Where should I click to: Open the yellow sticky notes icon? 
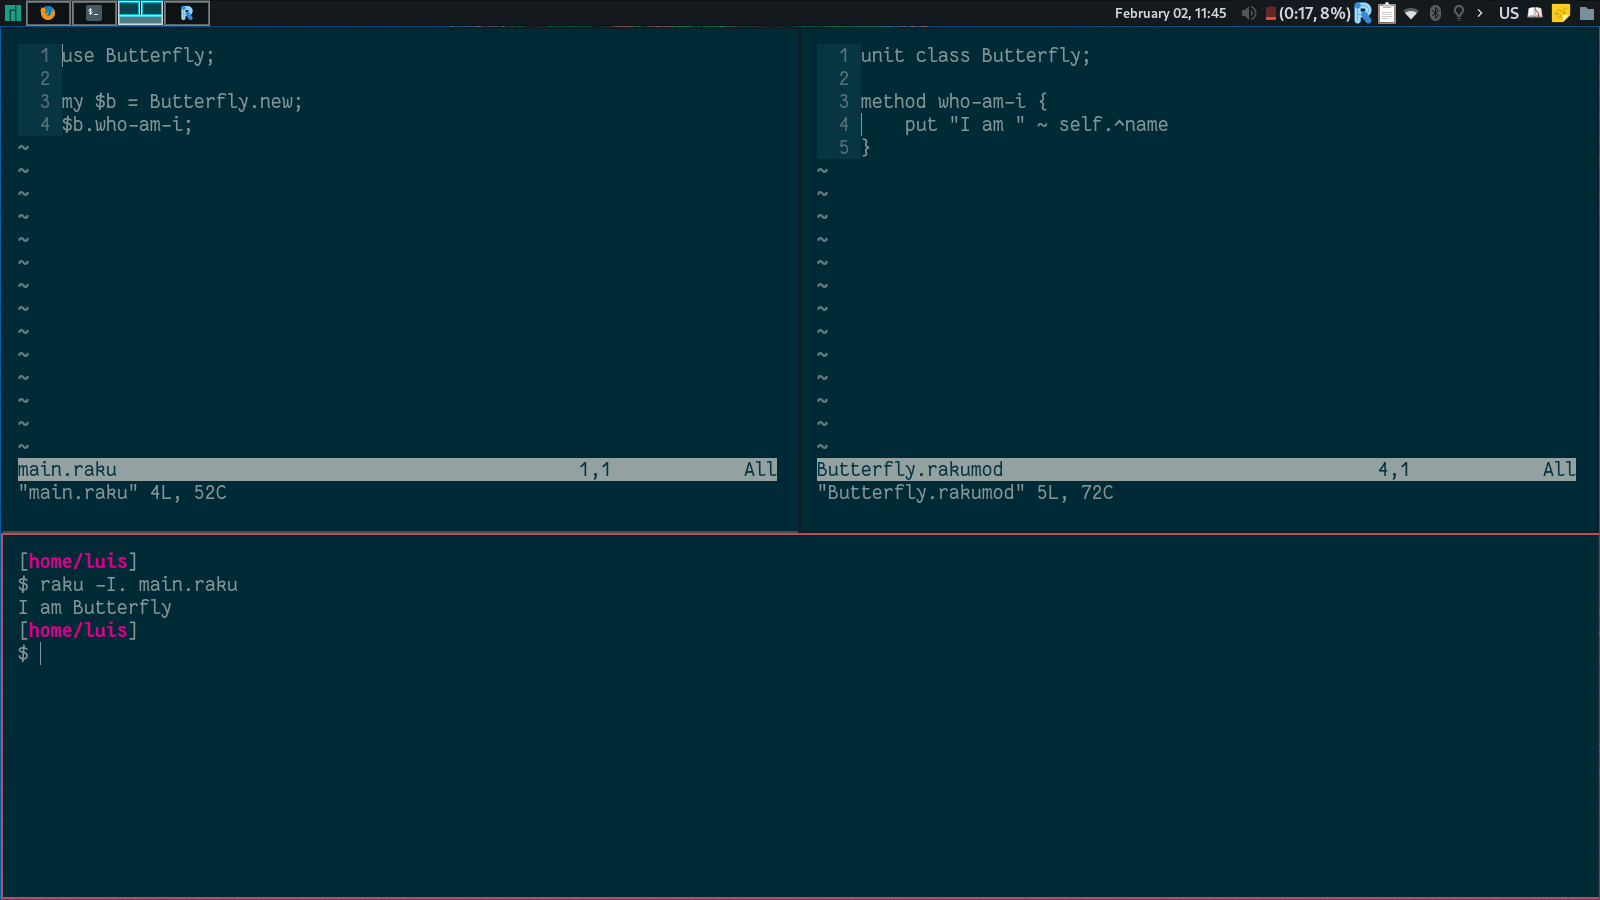click(x=1560, y=13)
